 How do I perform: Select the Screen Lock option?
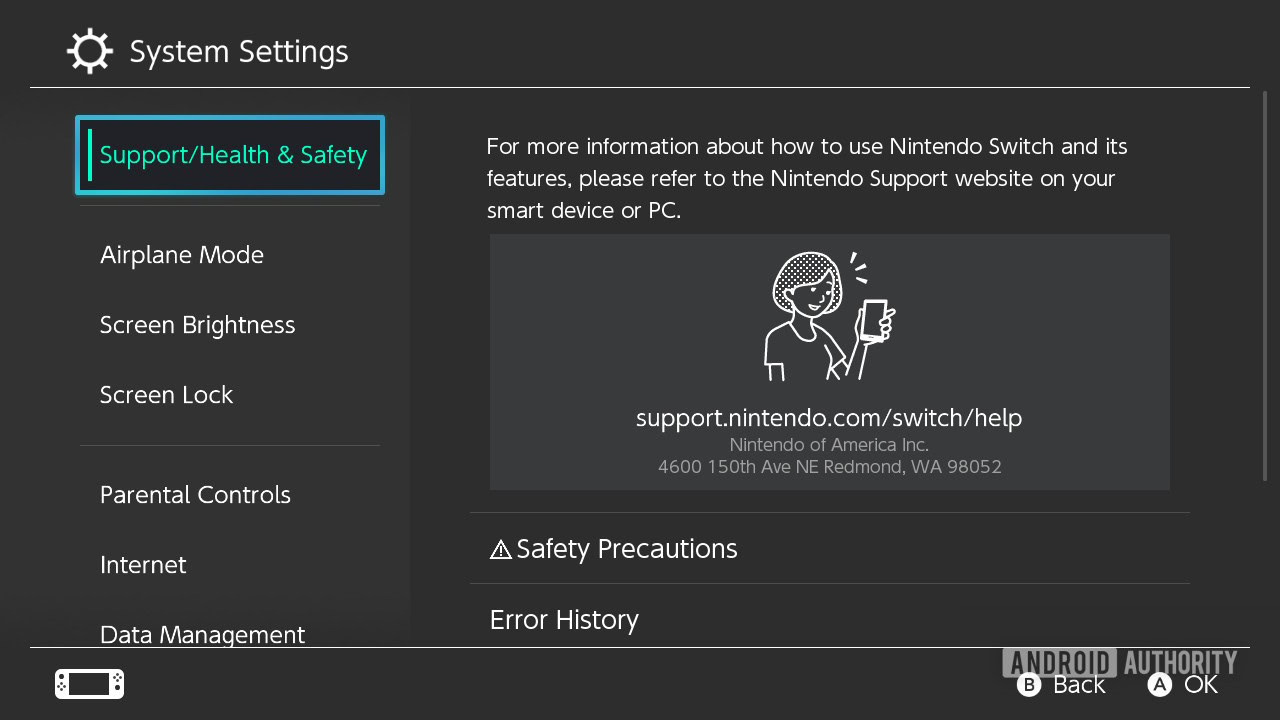[167, 395]
